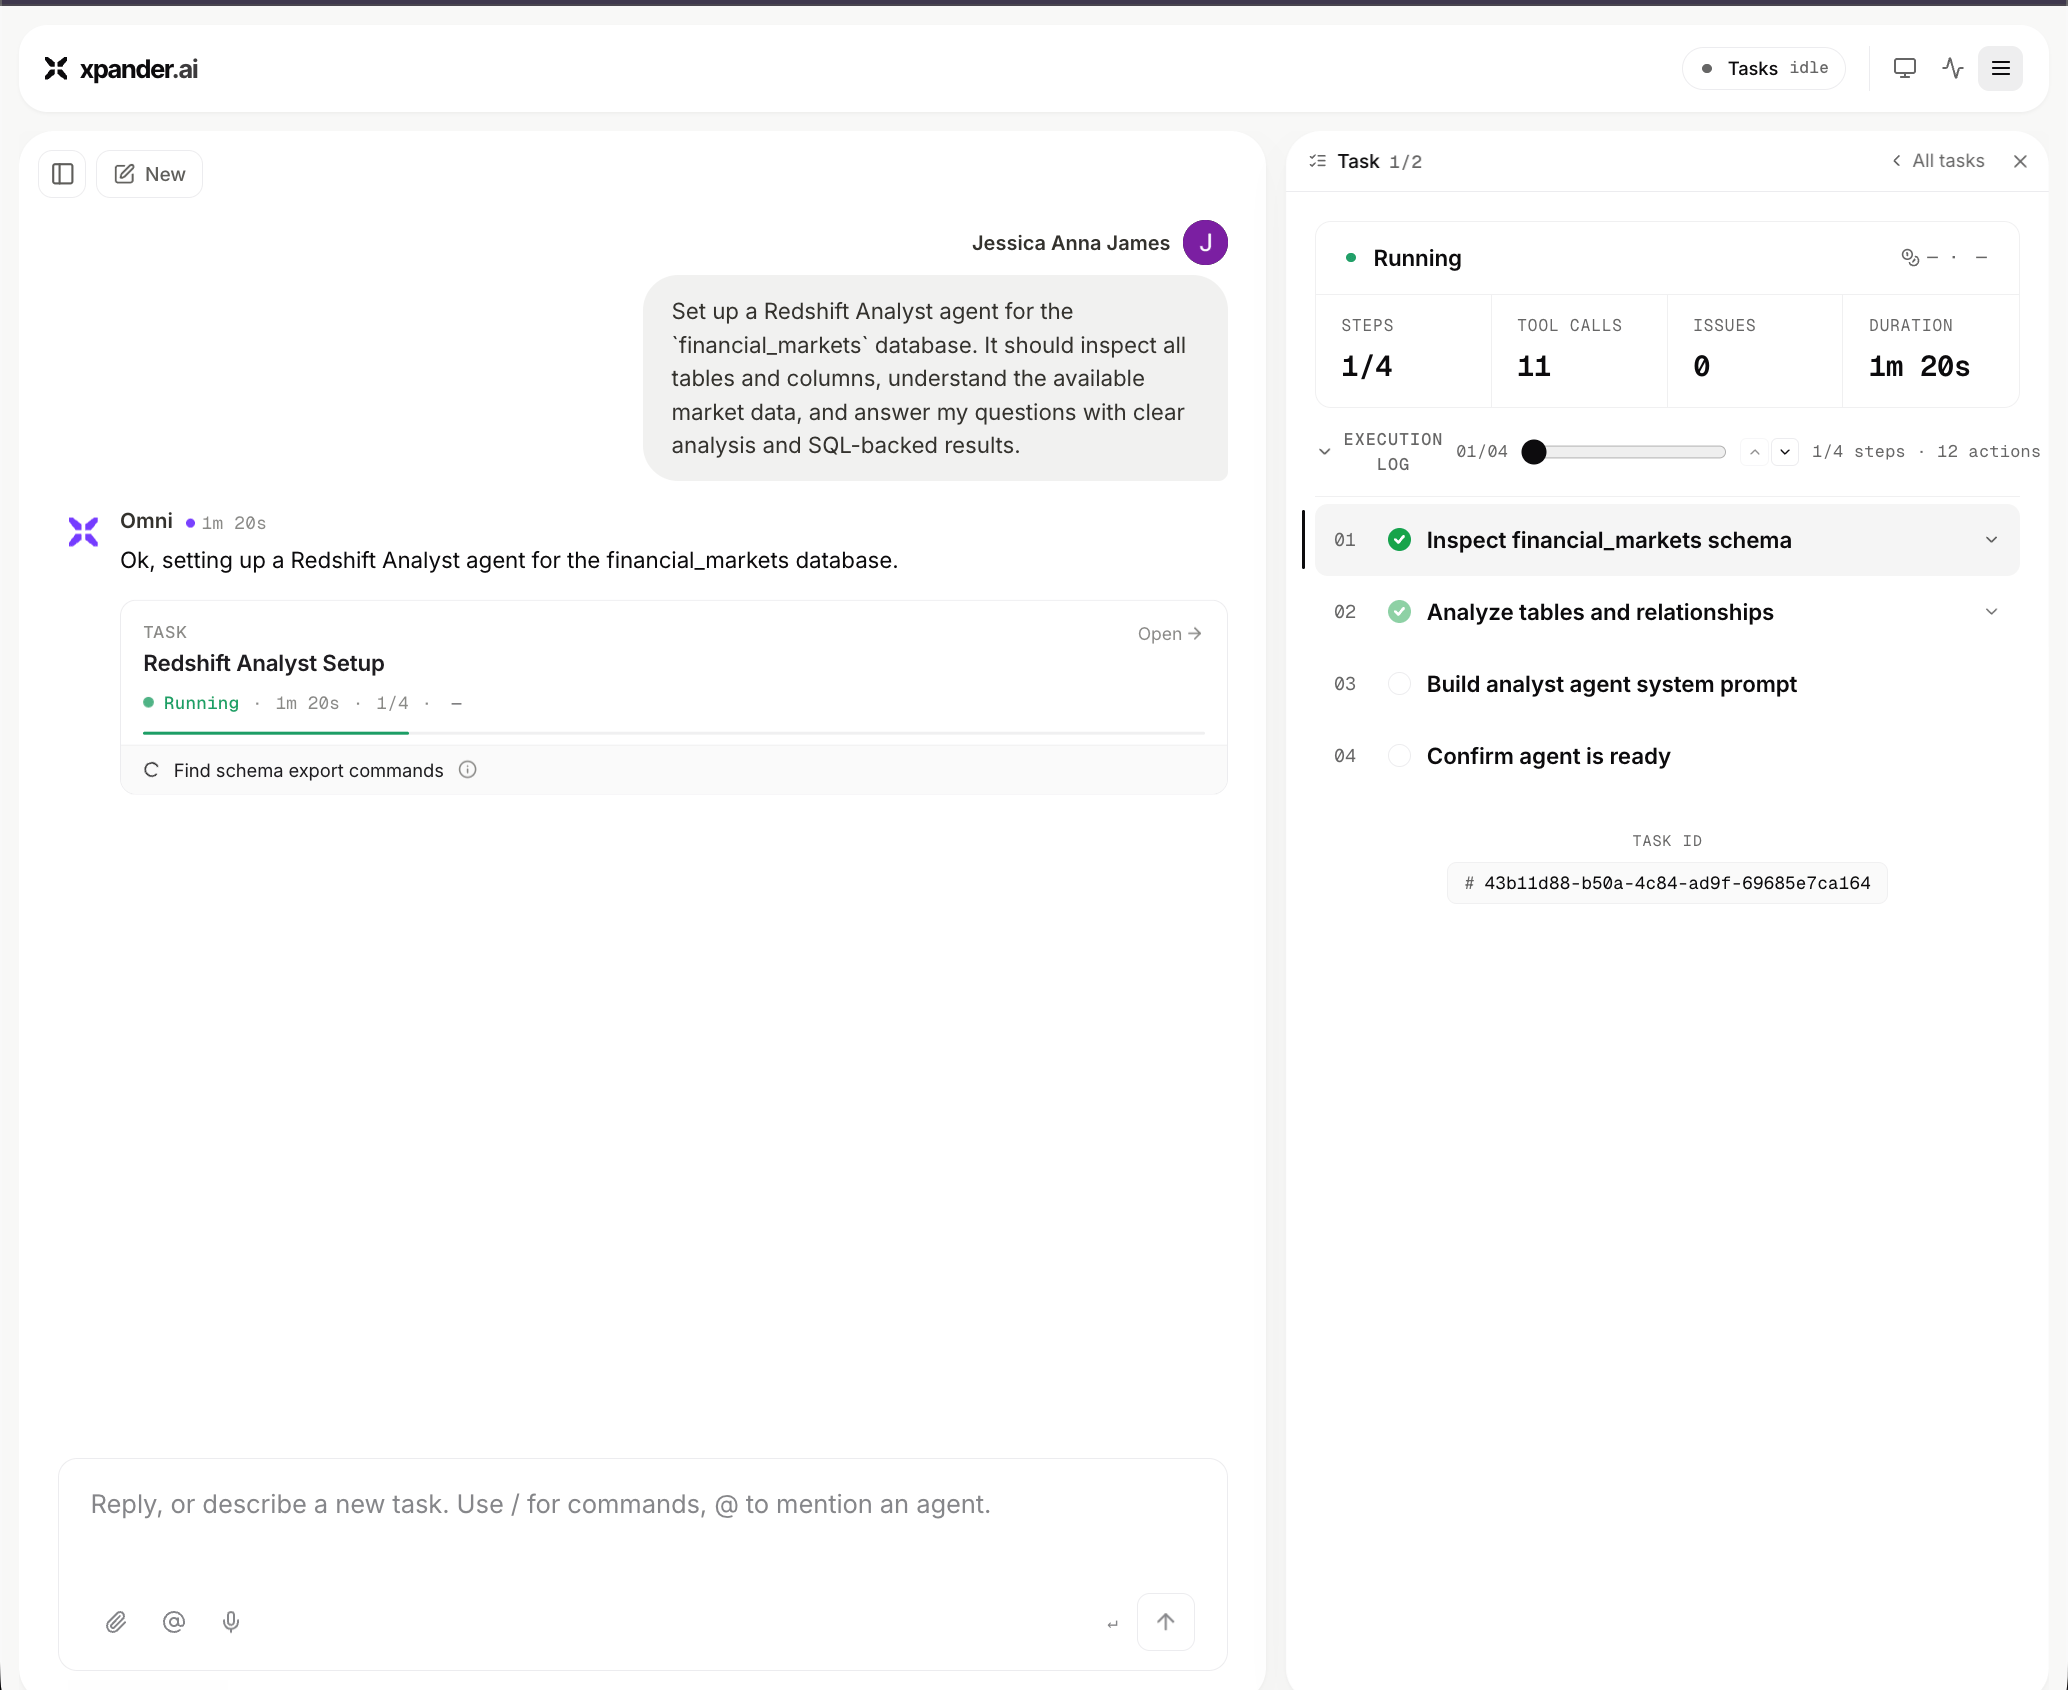Viewport: 2068px width, 1690px height.
Task: Click pending circle for Confirm agent is ready
Action: coord(1400,756)
